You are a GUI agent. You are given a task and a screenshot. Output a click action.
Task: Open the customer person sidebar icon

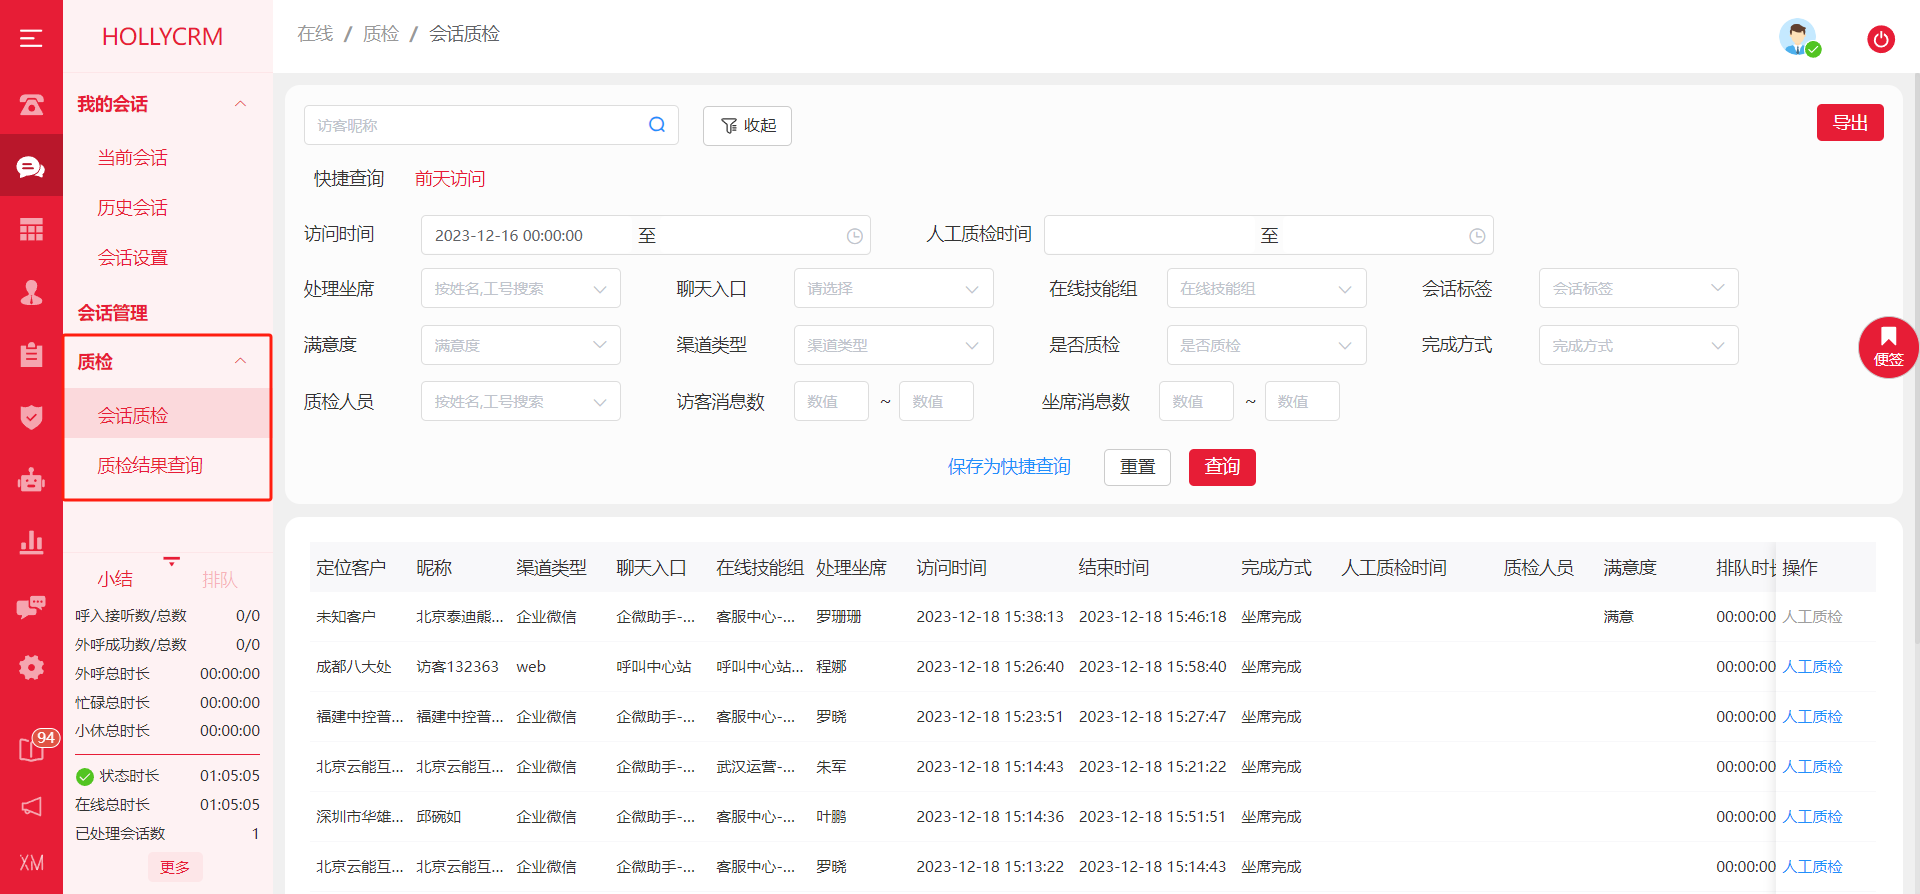[x=31, y=292]
